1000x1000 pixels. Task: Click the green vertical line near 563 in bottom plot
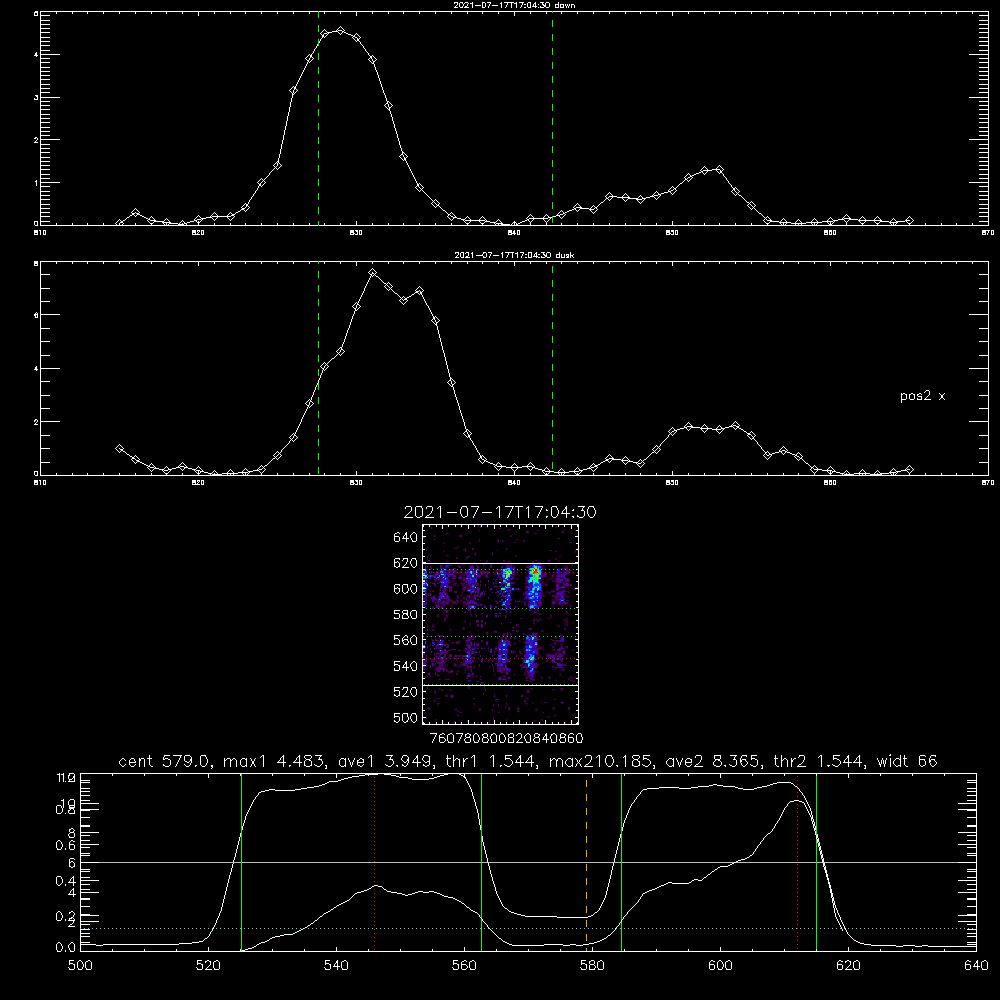tap(482, 861)
